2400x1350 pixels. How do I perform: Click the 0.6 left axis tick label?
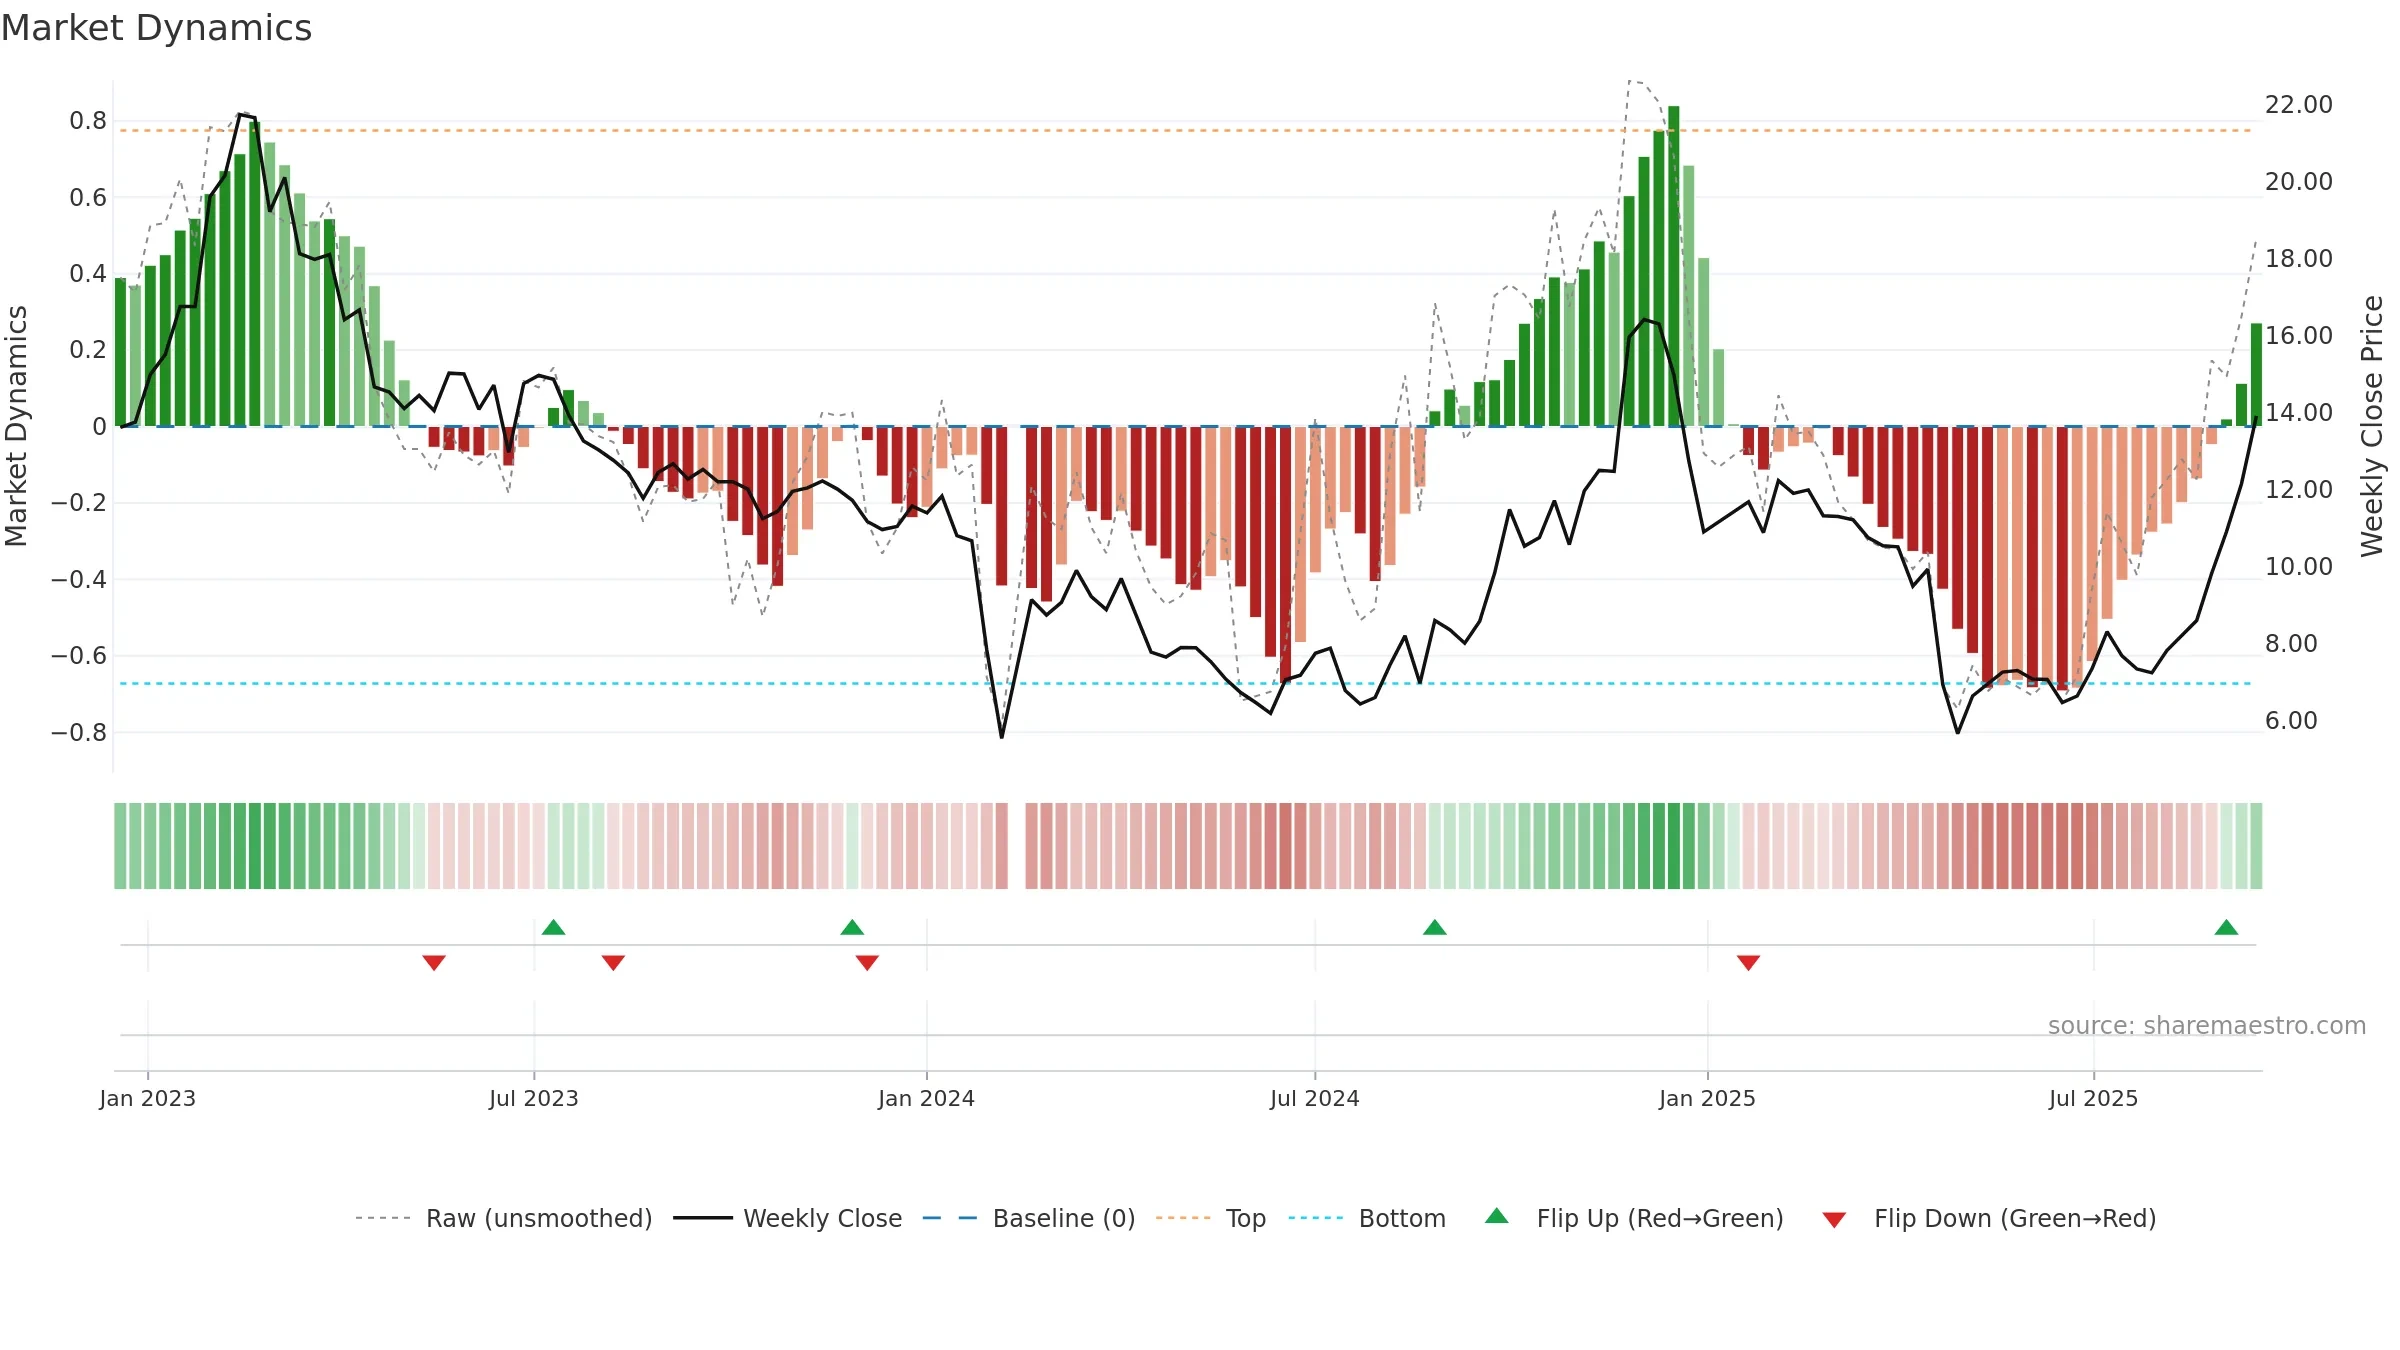pyautogui.click(x=88, y=198)
